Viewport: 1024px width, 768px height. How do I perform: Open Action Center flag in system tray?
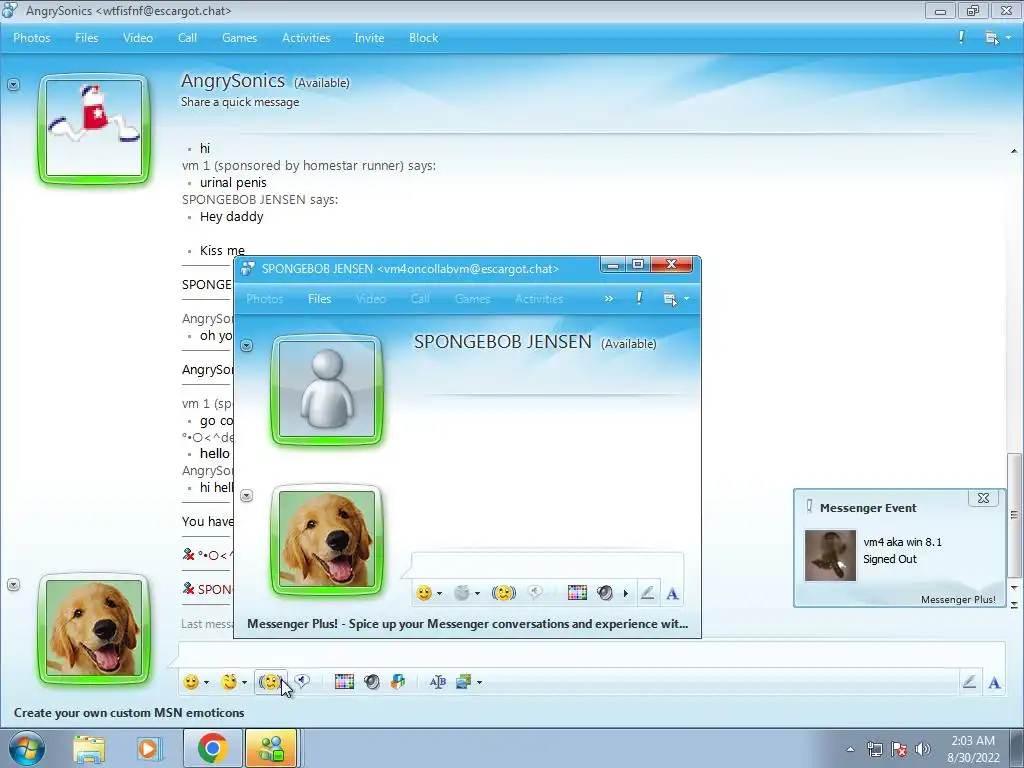(x=899, y=749)
